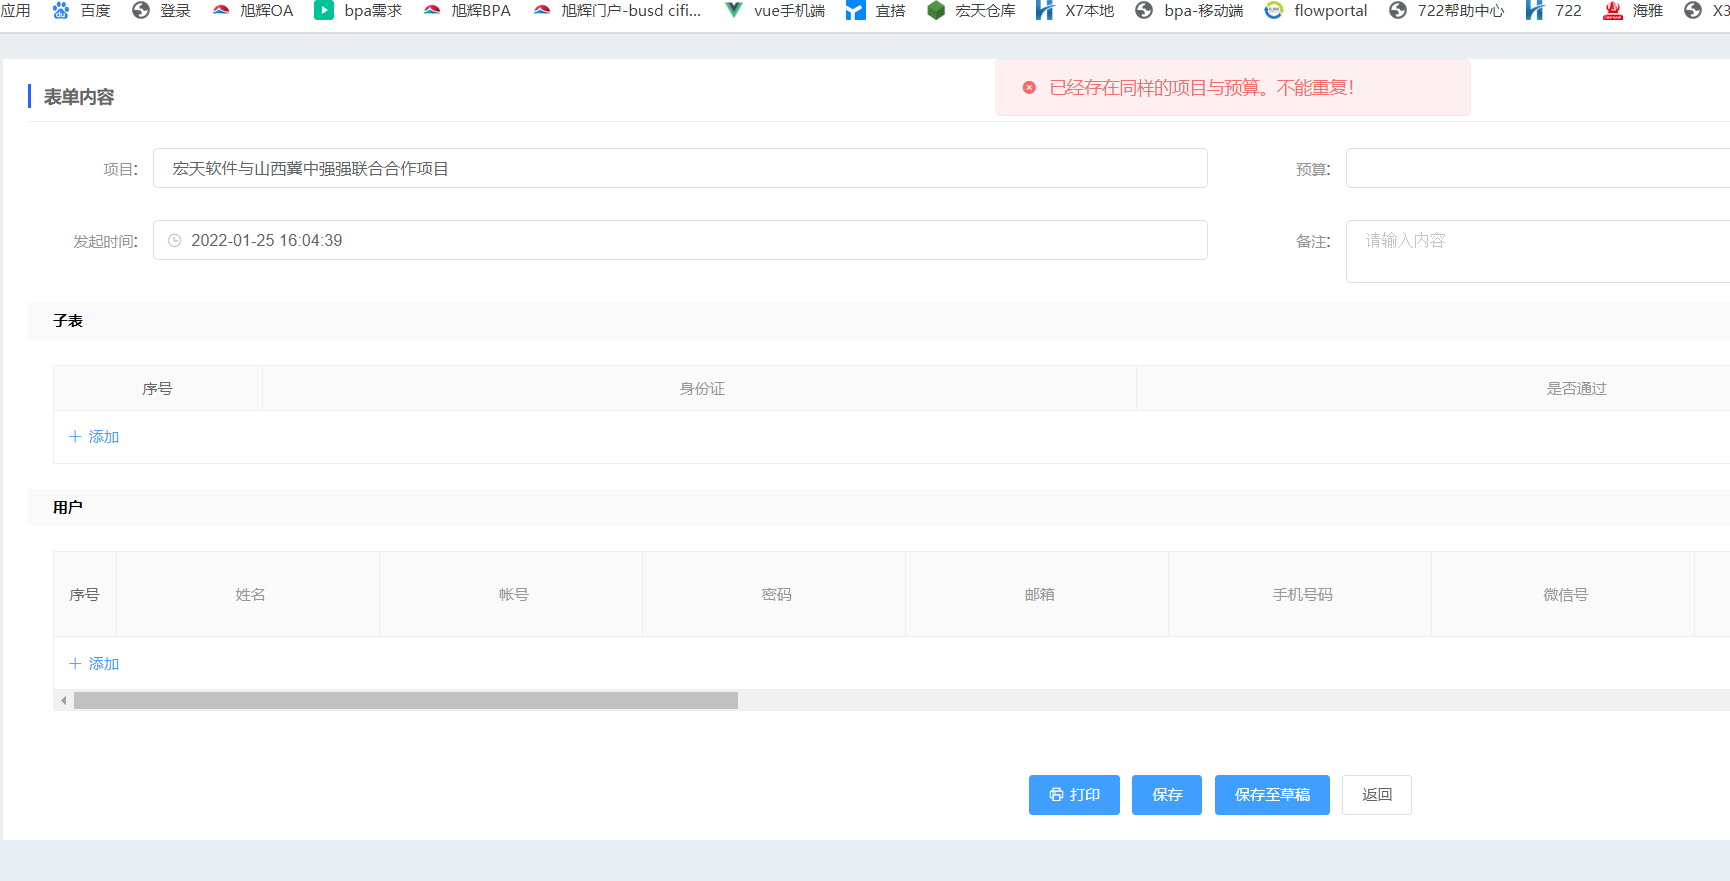Click the 打印 print button
Viewport: 1730px width, 881px height.
click(x=1074, y=795)
